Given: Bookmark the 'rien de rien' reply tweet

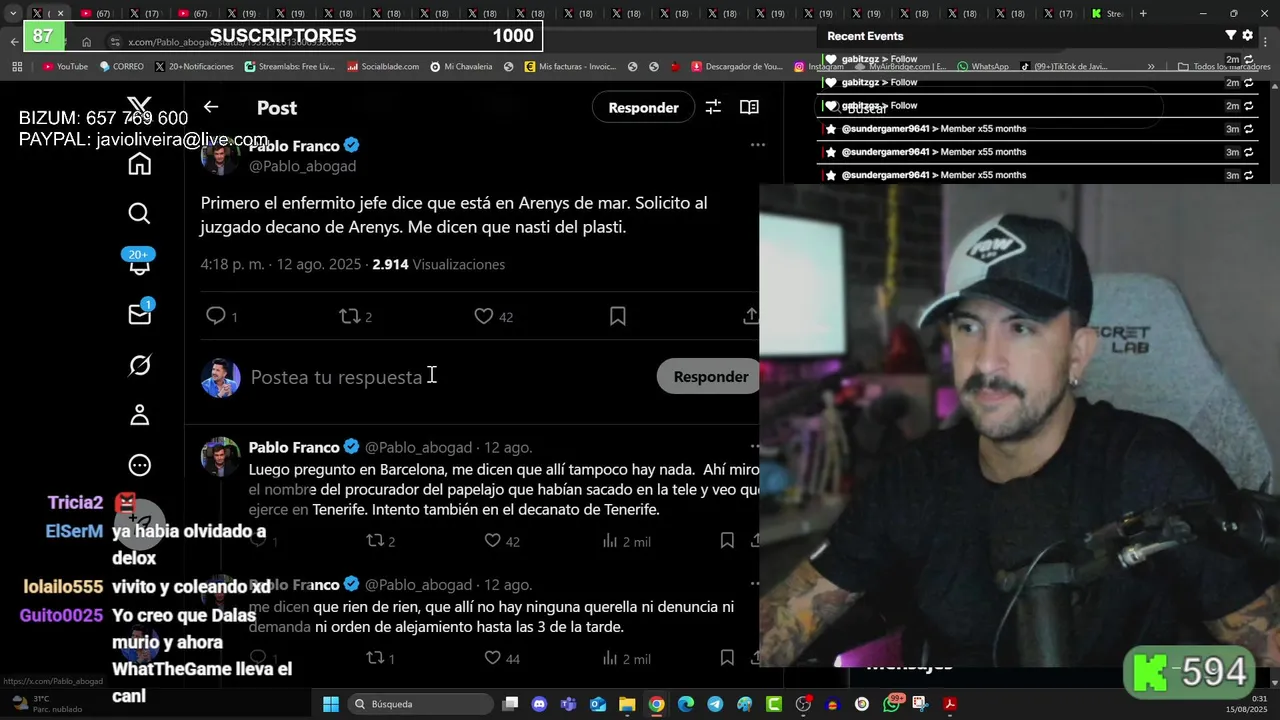Looking at the screenshot, I should coord(727,658).
